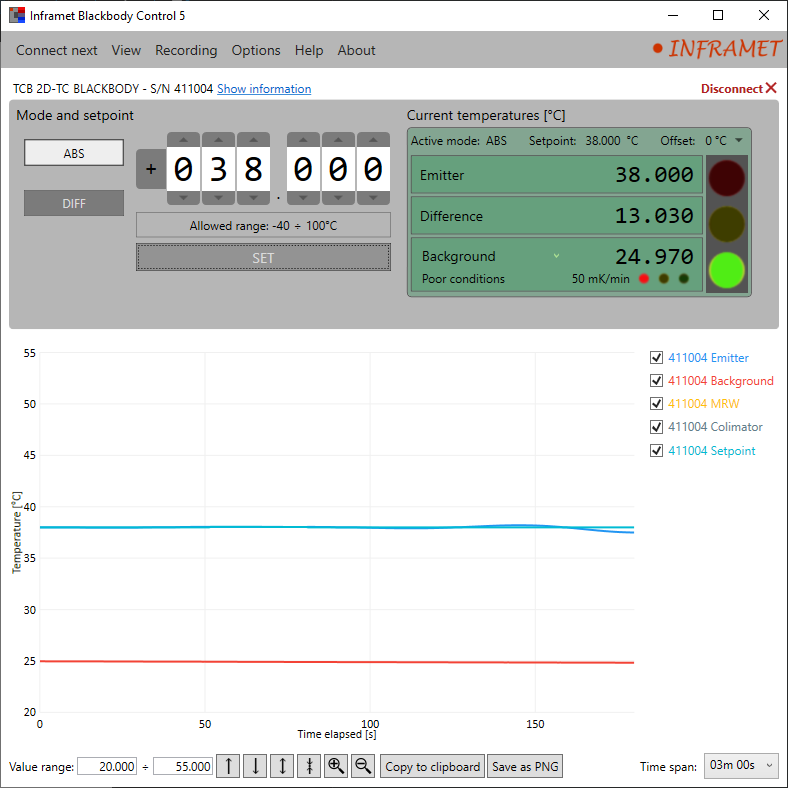Increment the second decimal digit of the setpoint
The width and height of the screenshot is (788, 788).
pos(338,140)
